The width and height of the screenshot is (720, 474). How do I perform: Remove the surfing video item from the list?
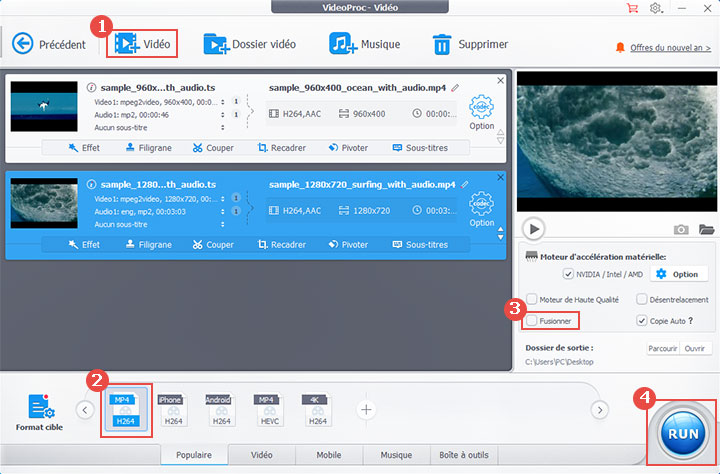coord(501,177)
